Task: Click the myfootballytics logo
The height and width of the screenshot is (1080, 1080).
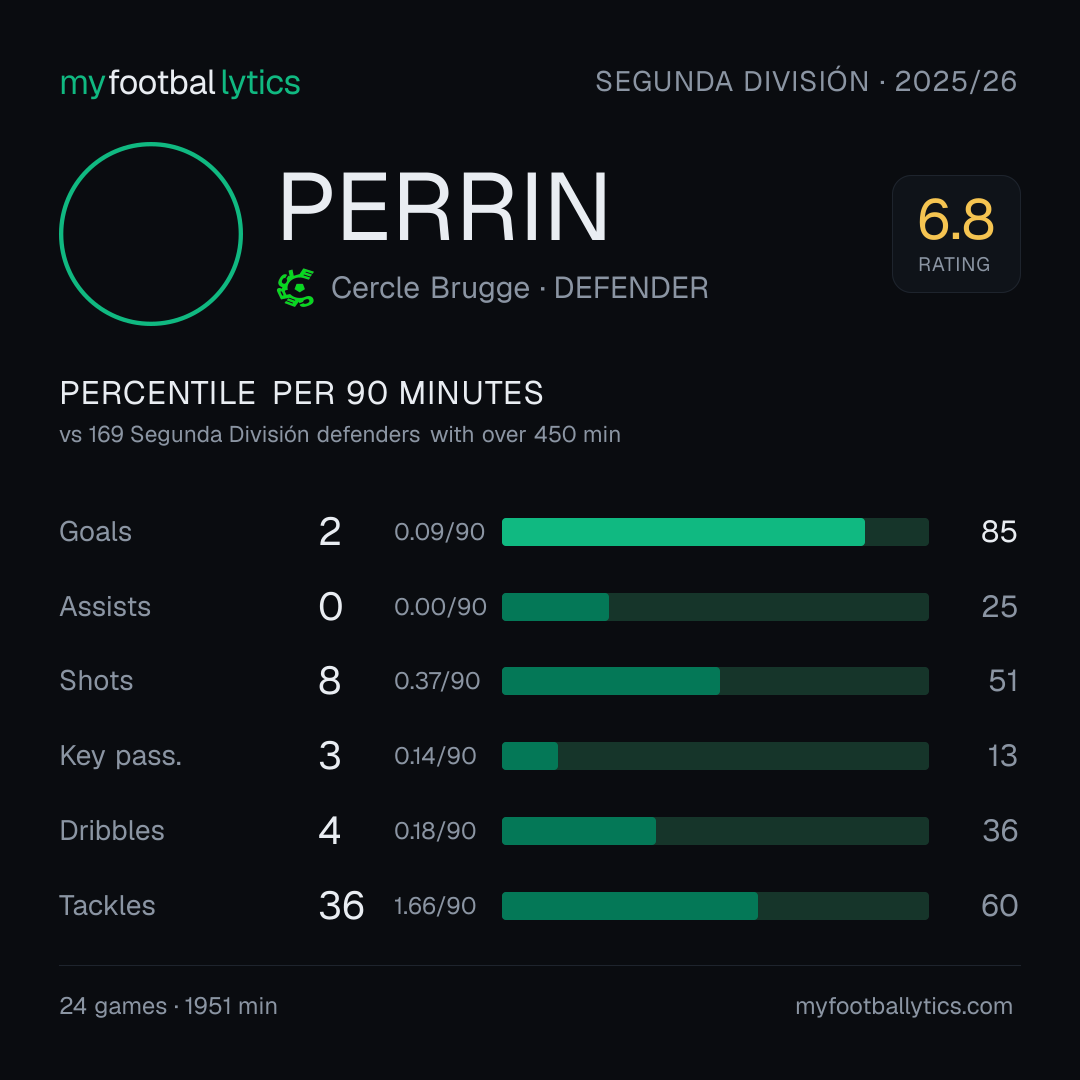Action: pos(180,83)
